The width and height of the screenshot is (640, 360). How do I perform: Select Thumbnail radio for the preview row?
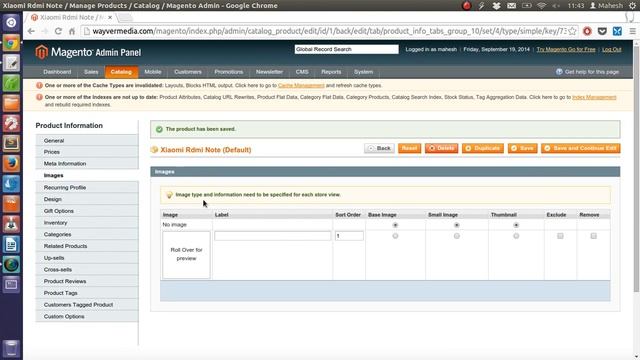[516, 236]
